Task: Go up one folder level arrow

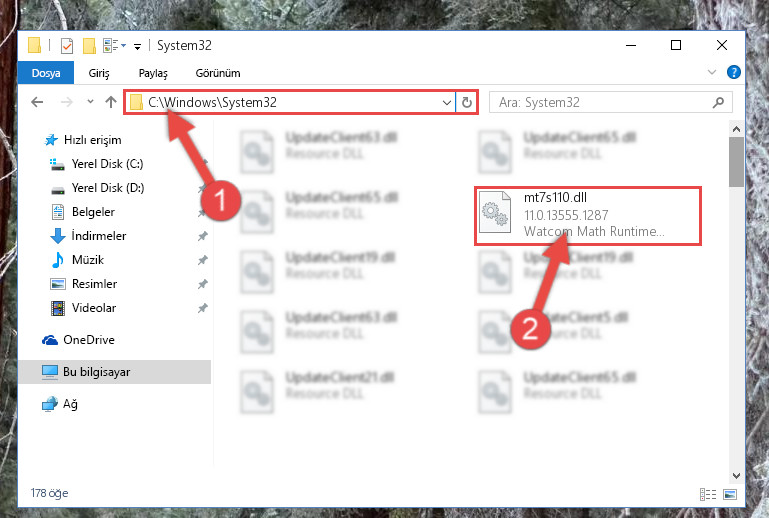Action: point(111,102)
